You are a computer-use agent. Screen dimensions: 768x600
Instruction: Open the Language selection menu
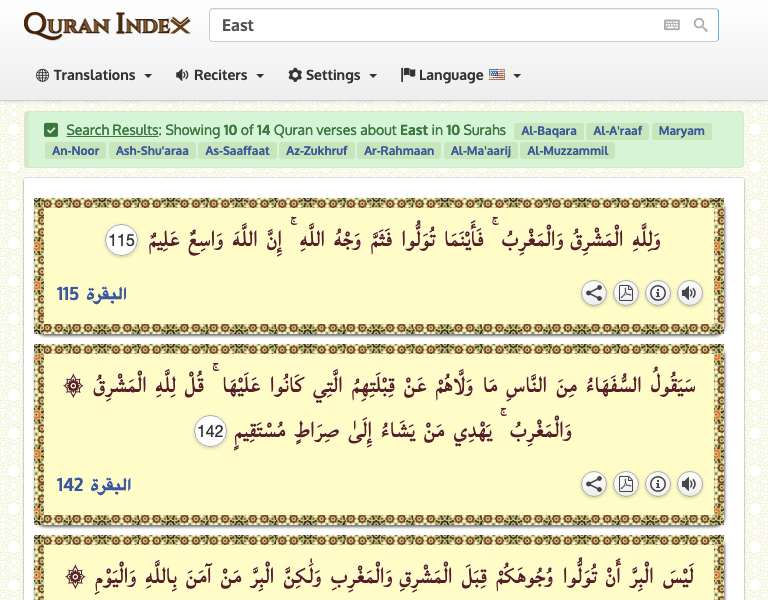pyautogui.click(x=461, y=75)
